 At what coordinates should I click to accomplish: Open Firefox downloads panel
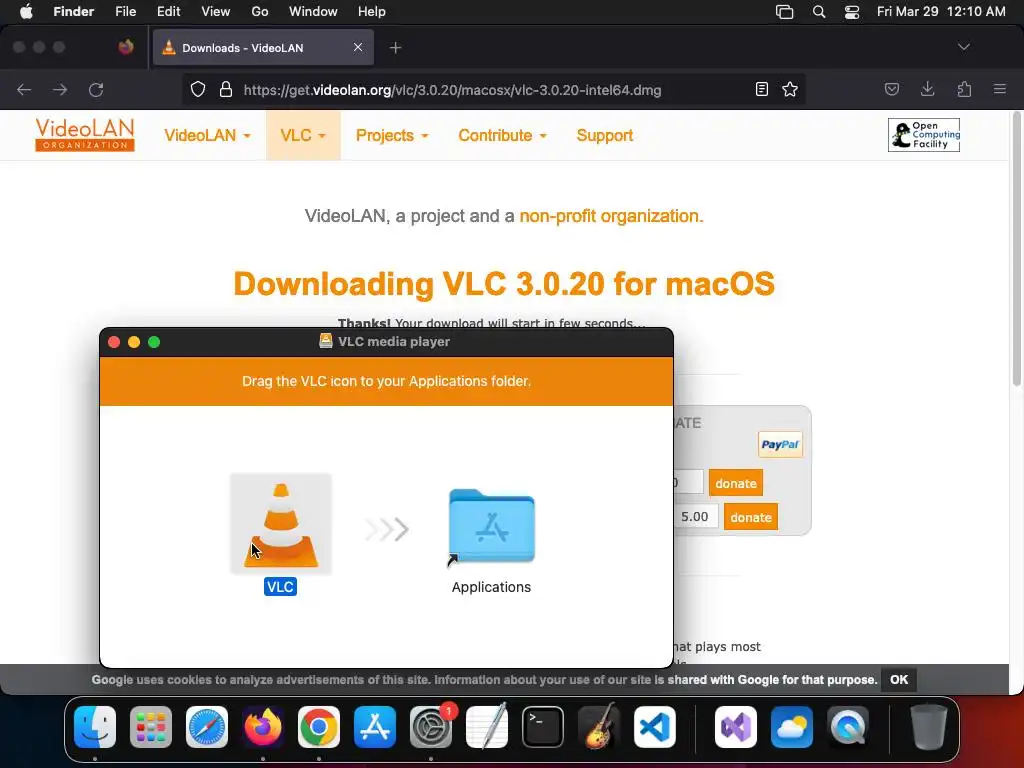click(927, 89)
